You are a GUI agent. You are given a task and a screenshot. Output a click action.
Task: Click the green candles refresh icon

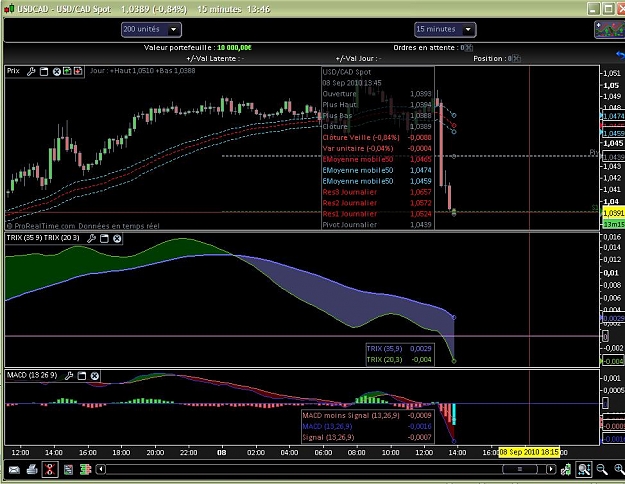(x=566, y=470)
